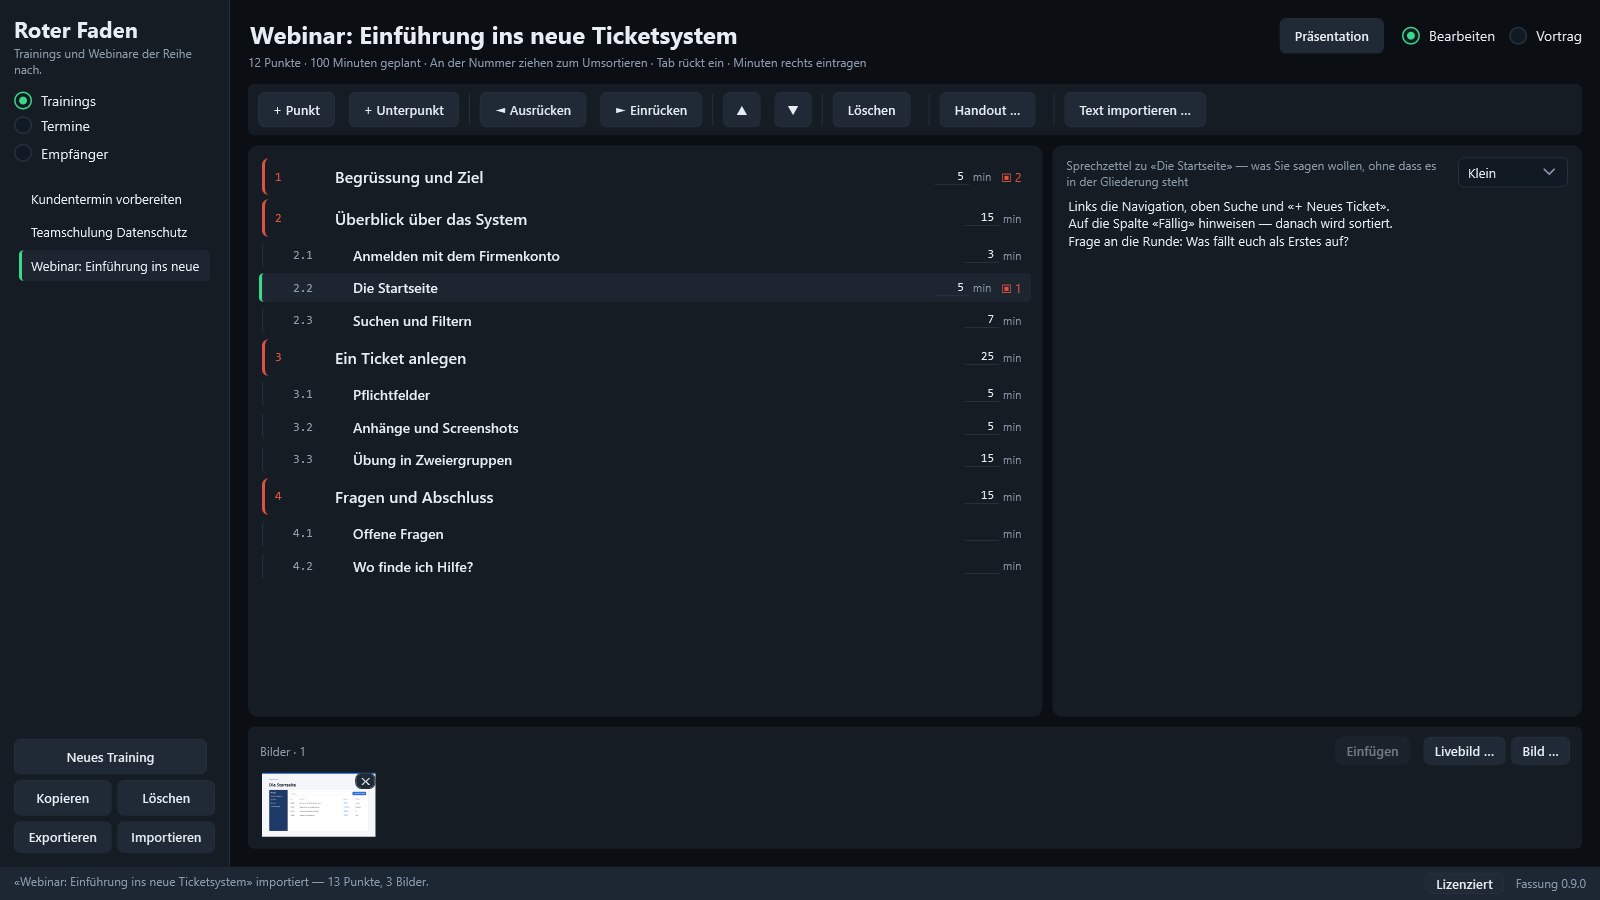Select outline item Begrüssung und Ziel
Image resolution: width=1600 pixels, height=900 pixels.
645,177
